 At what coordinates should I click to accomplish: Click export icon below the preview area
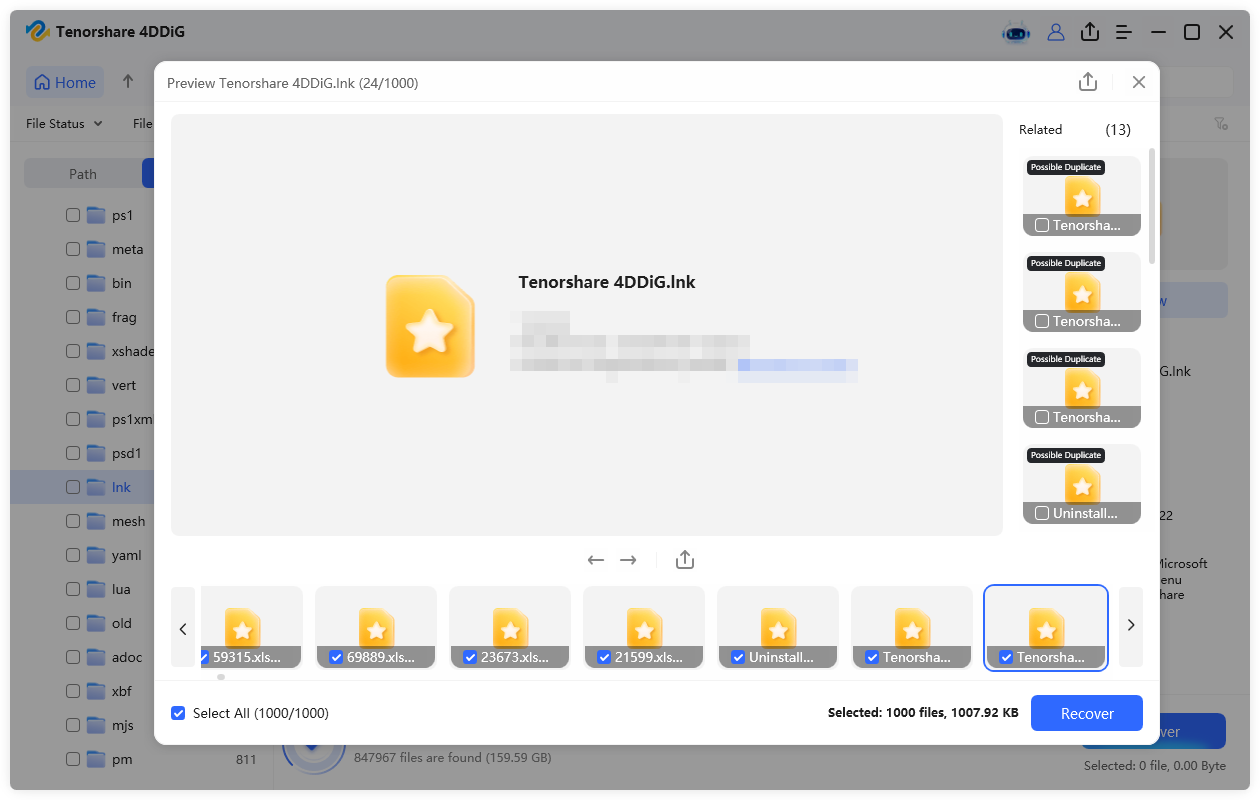click(685, 560)
